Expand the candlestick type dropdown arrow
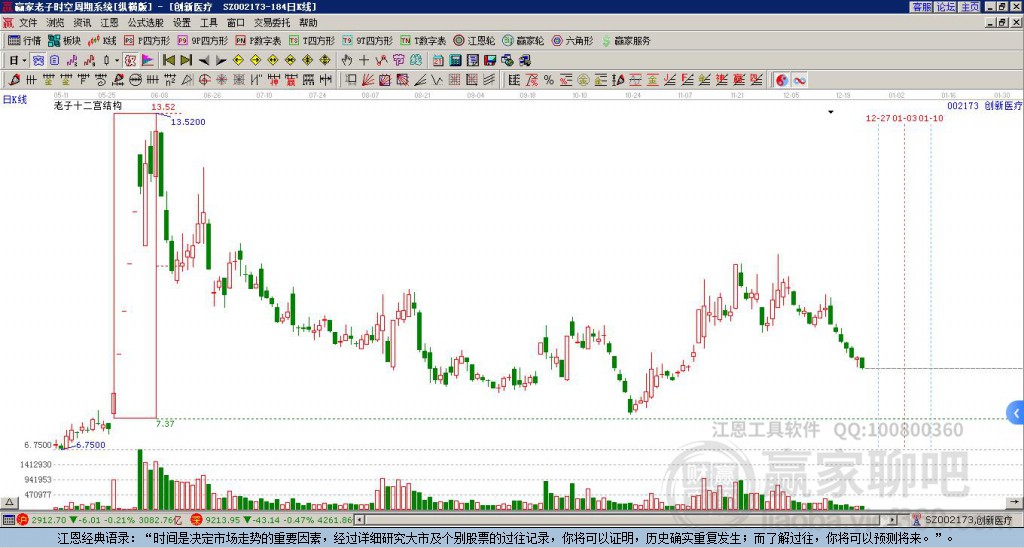The width and height of the screenshot is (1024, 548). click(117, 60)
